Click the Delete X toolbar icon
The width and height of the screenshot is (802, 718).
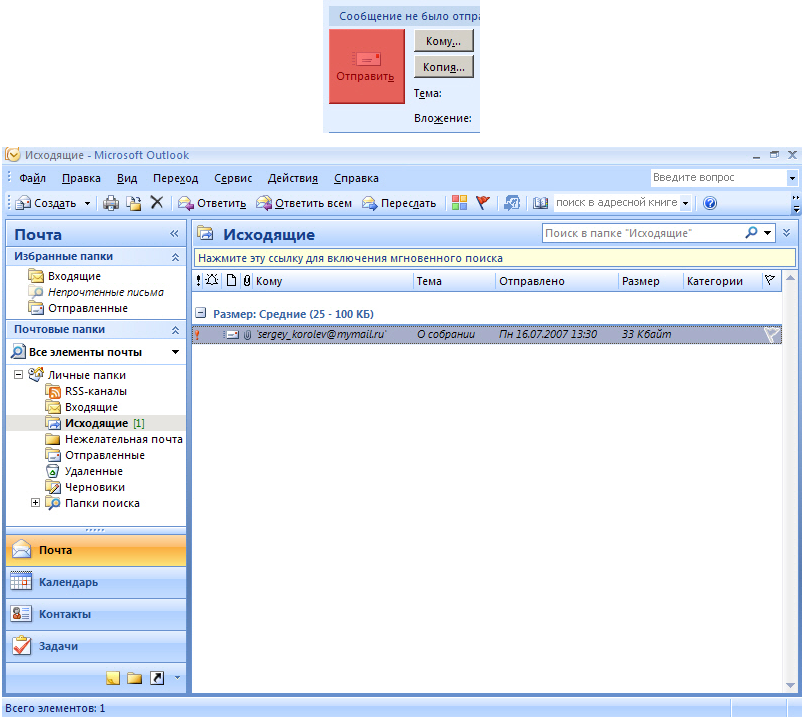[x=157, y=203]
